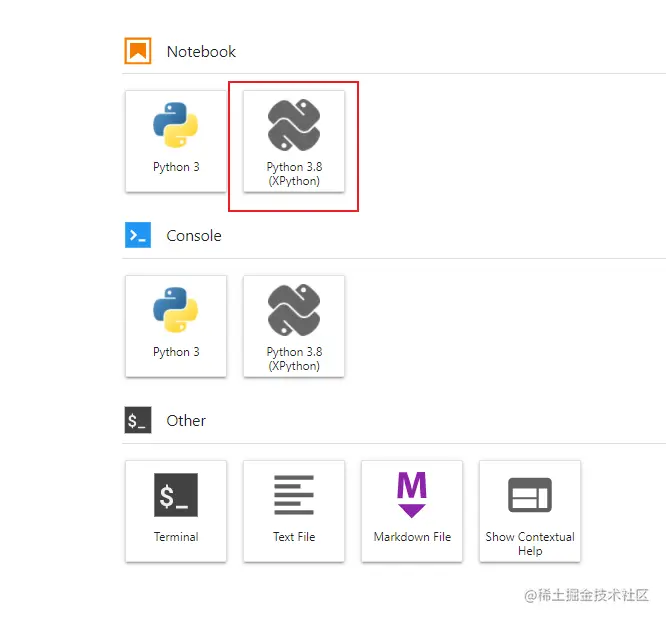This screenshot has height=620, width=666.
Task: Click the Python 3.8 (XPython) label under Console
Action: pos(294,359)
